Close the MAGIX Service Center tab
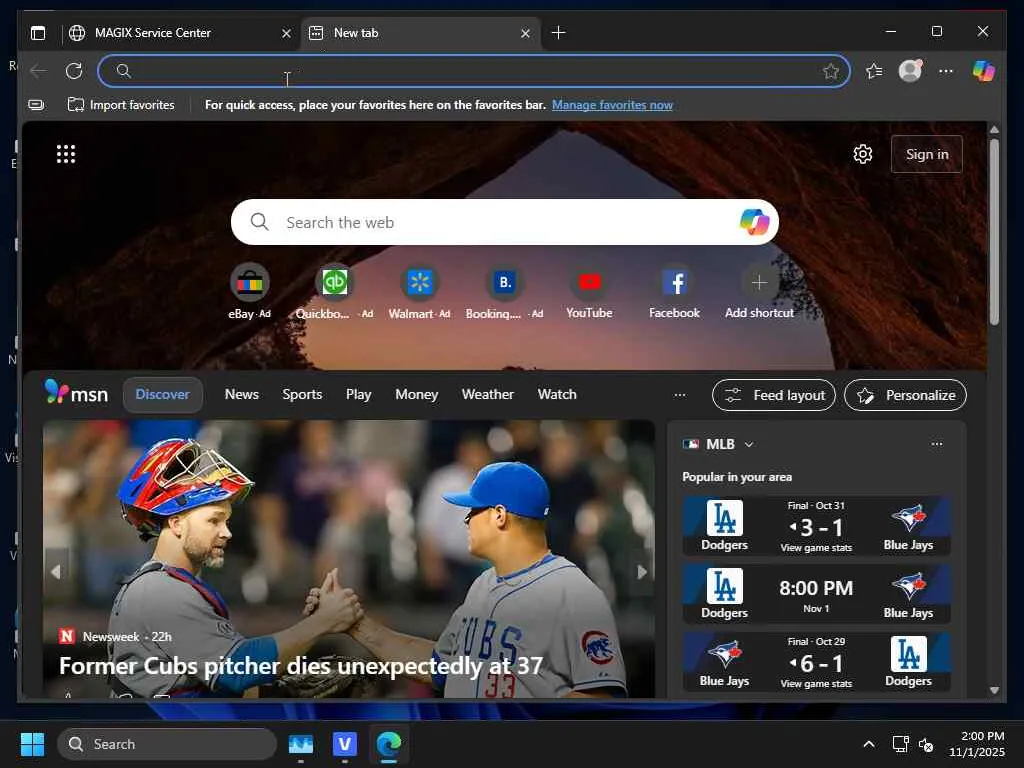This screenshot has width=1024, height=768. click(286, 33)
